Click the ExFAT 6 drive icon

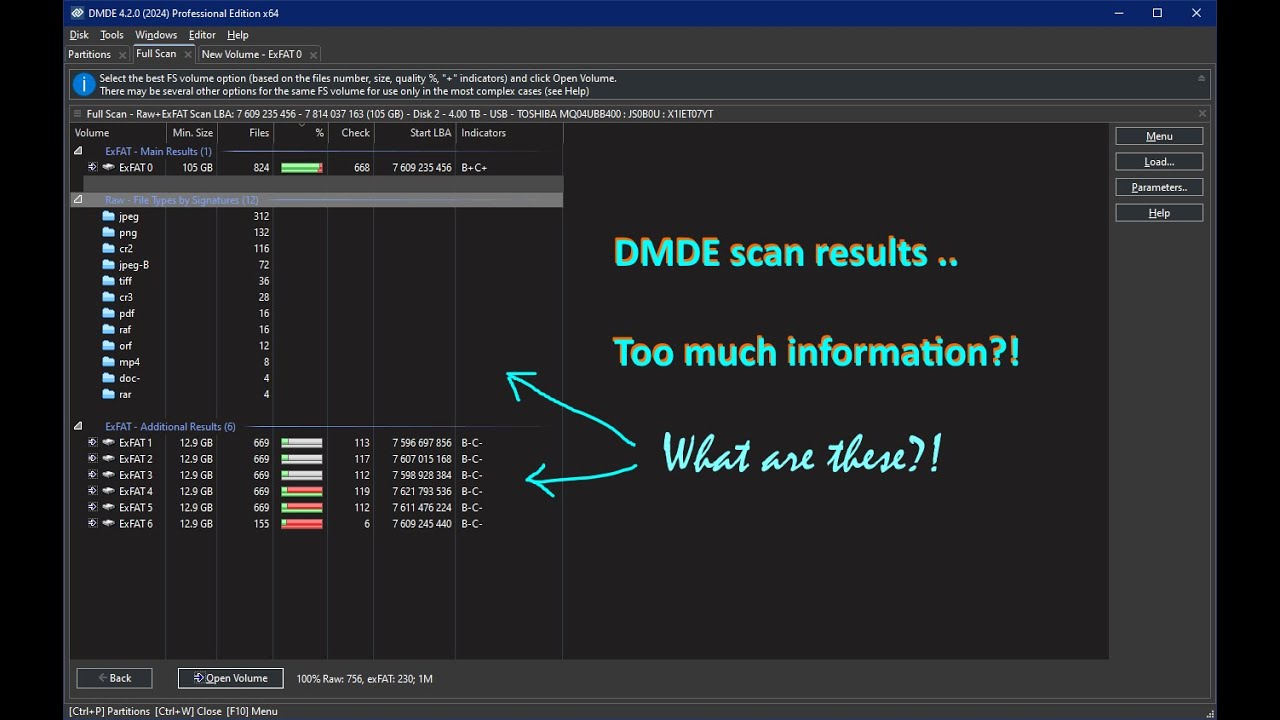tap(108, 523)
